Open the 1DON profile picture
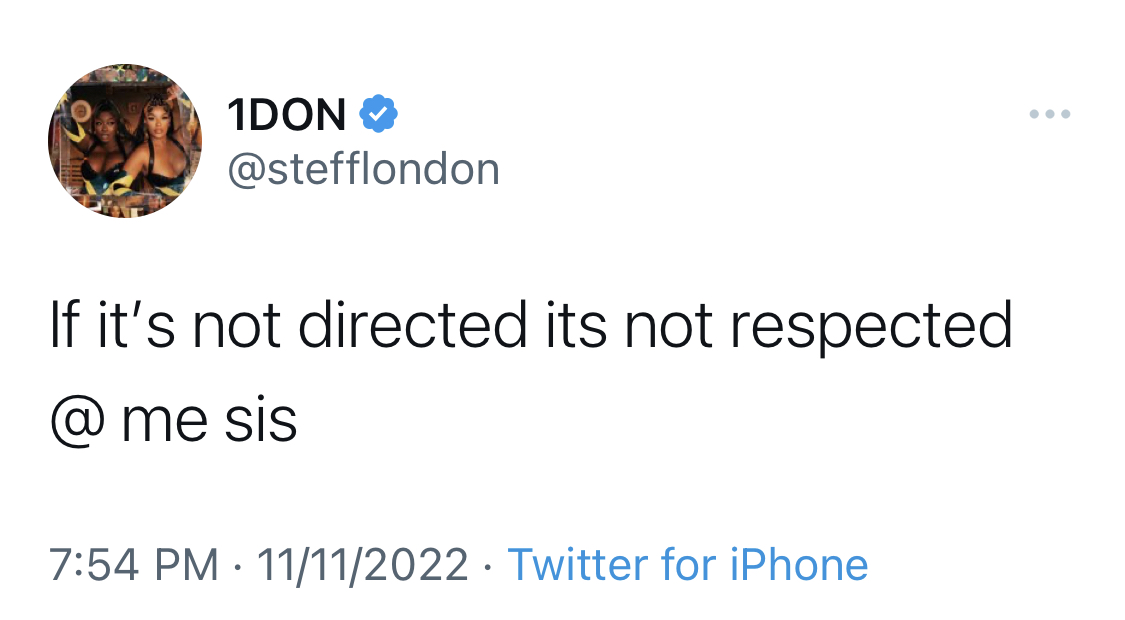The height and width of the screenshot is (620, 1125). (x=125, y=141)
